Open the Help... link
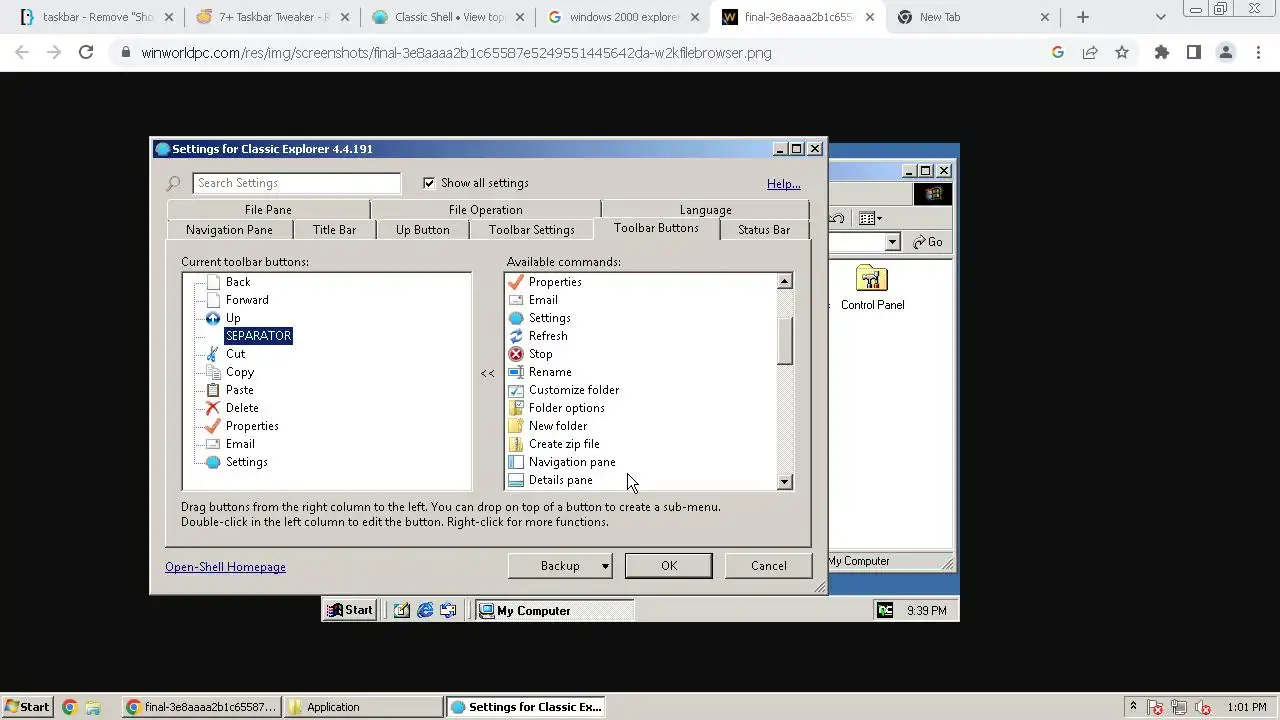The image size is (1280, 720). [783, 184]
